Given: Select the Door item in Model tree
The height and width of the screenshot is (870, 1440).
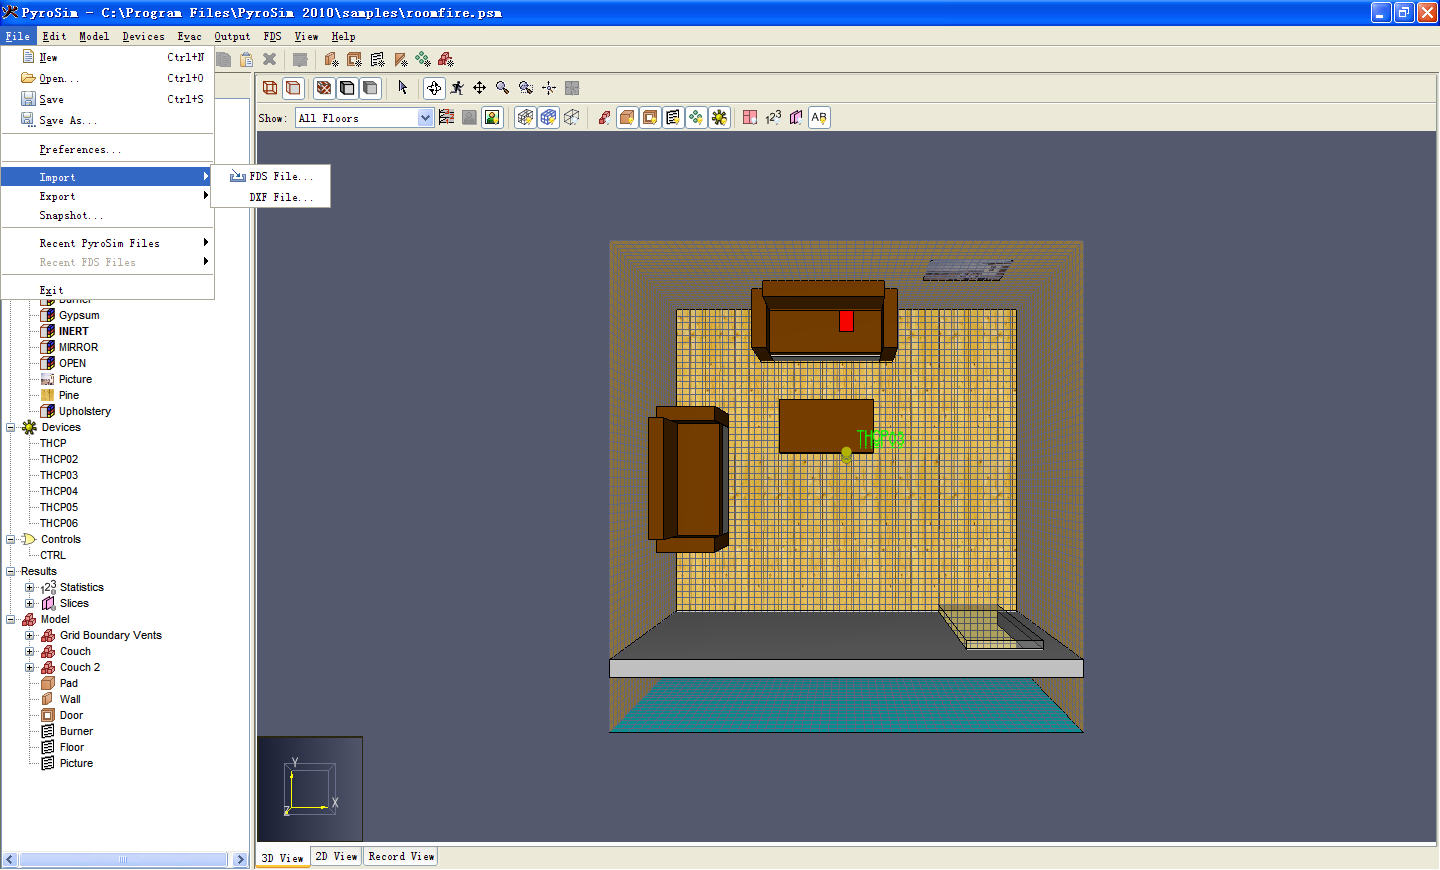Looking at the screenshot, I should (x=71, y=715).
